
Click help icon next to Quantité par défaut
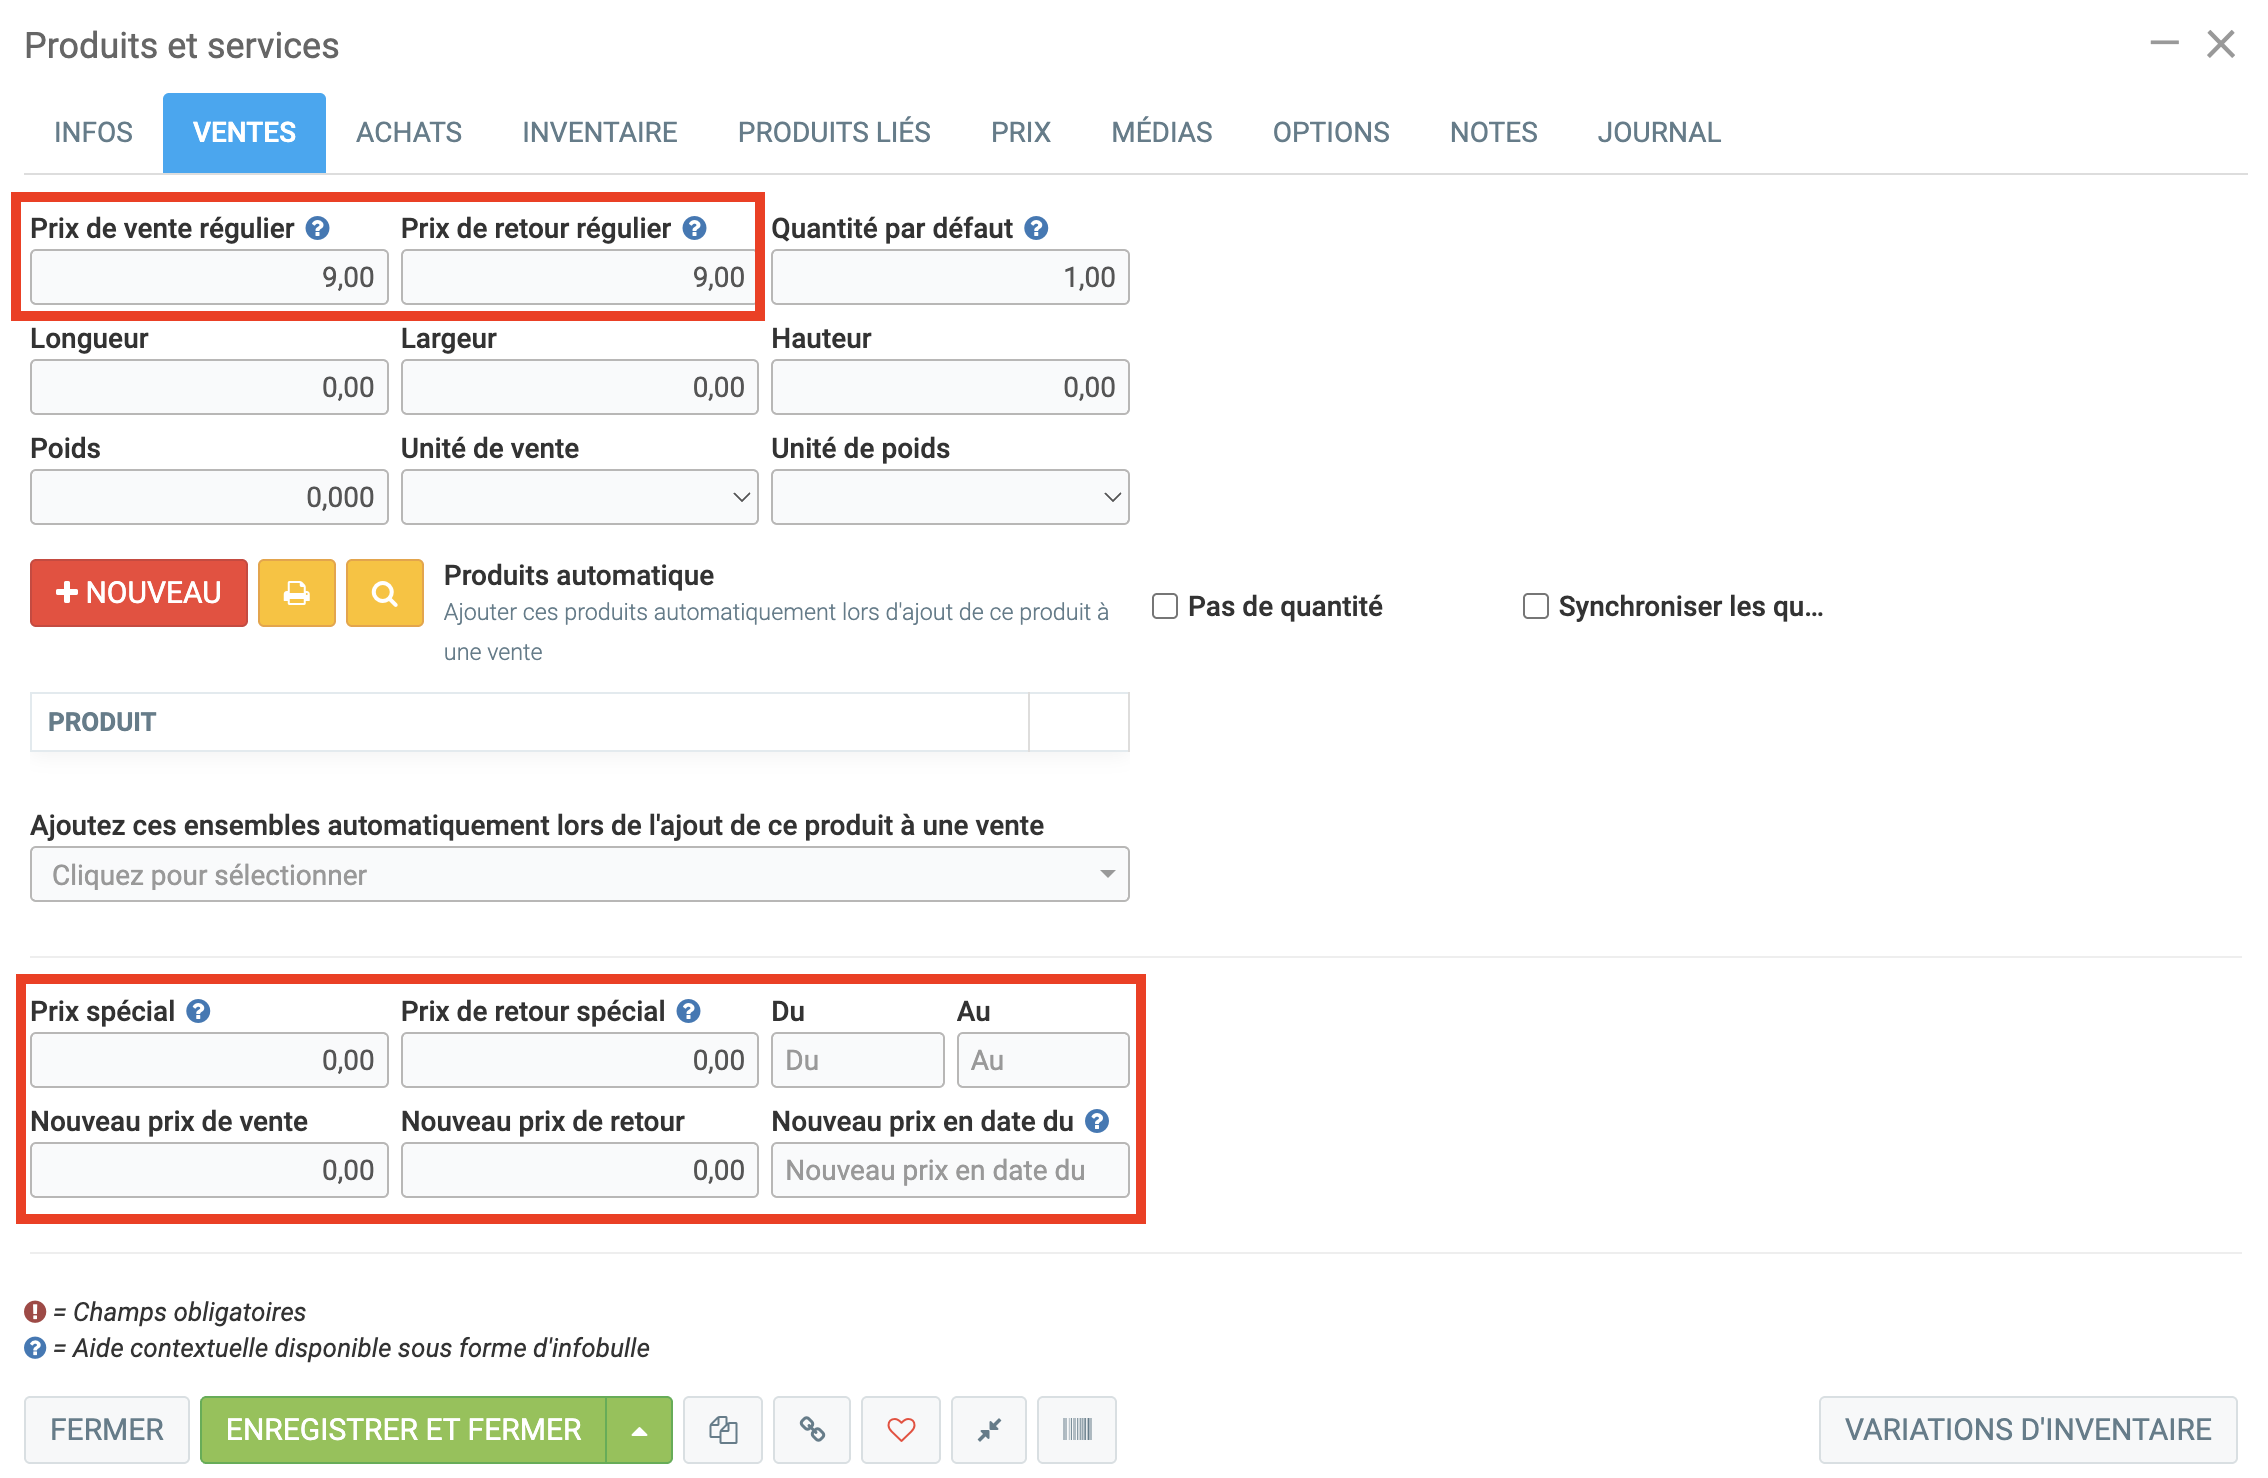pos(1037,228)
